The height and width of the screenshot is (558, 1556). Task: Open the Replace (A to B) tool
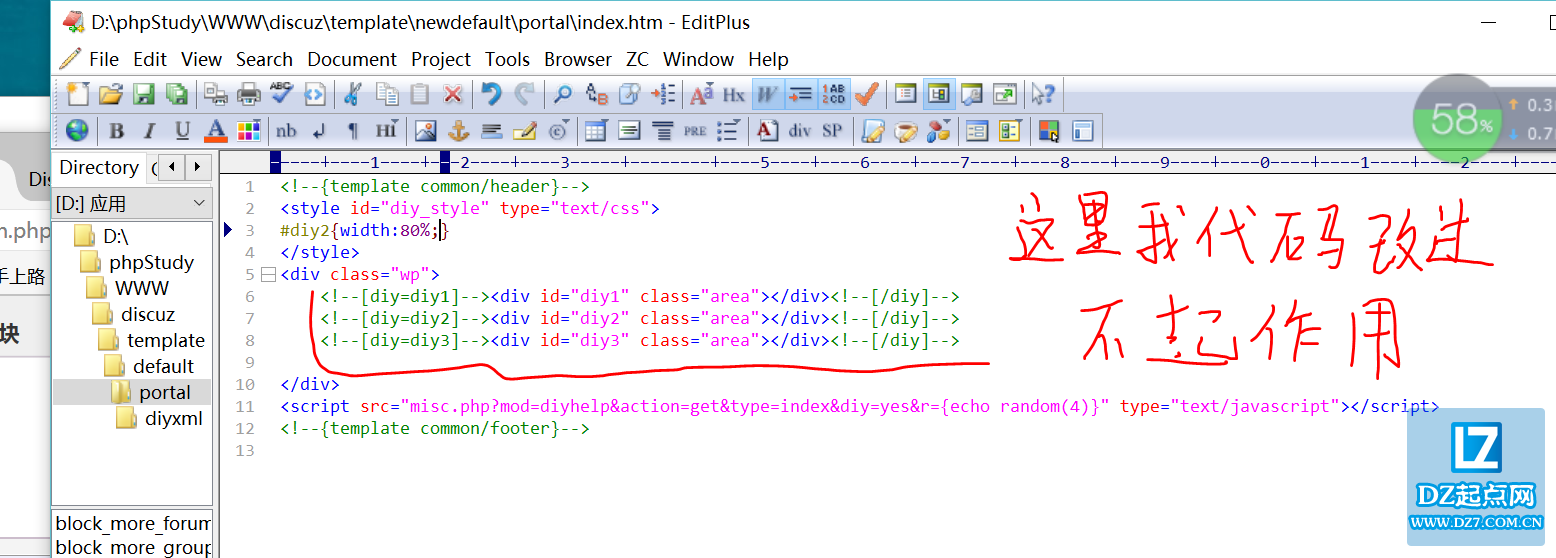(596, 94)
